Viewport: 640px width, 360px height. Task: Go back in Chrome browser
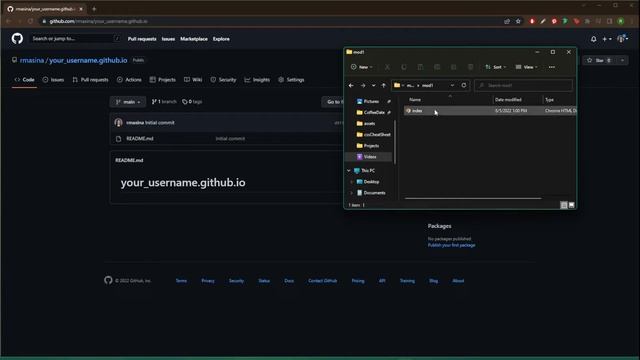9,21
